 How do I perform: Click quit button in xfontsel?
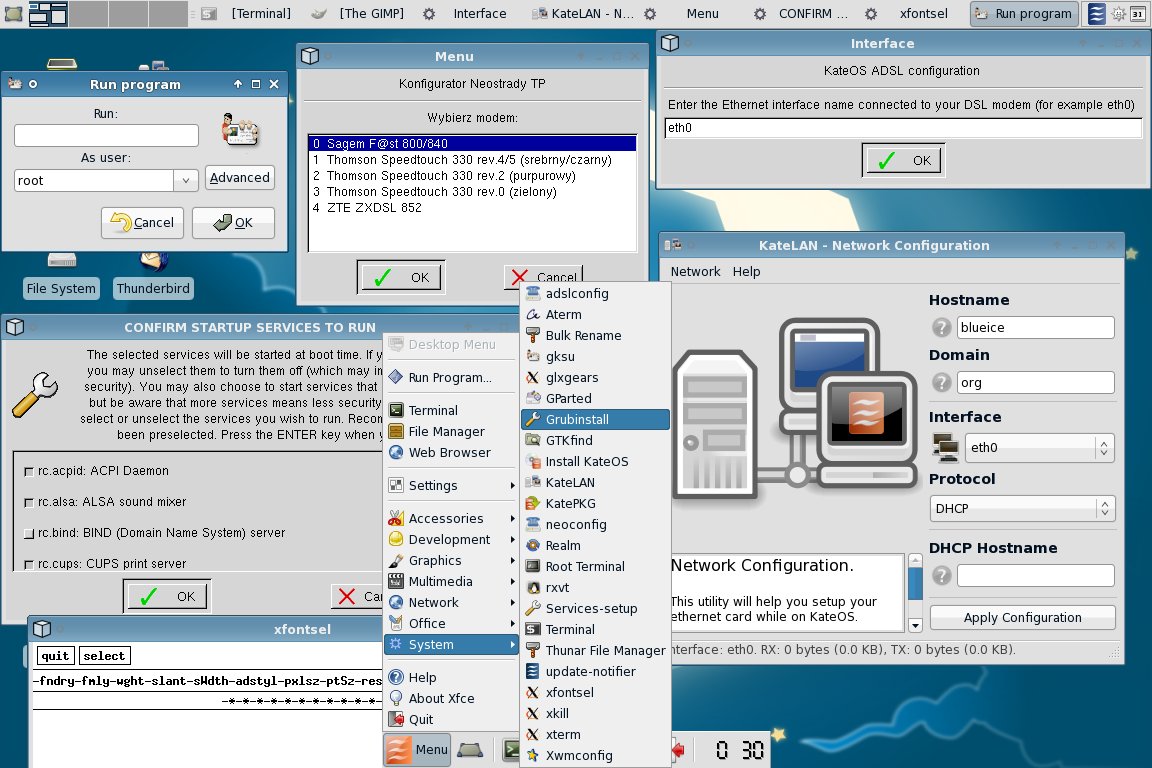tap(55, 656)
